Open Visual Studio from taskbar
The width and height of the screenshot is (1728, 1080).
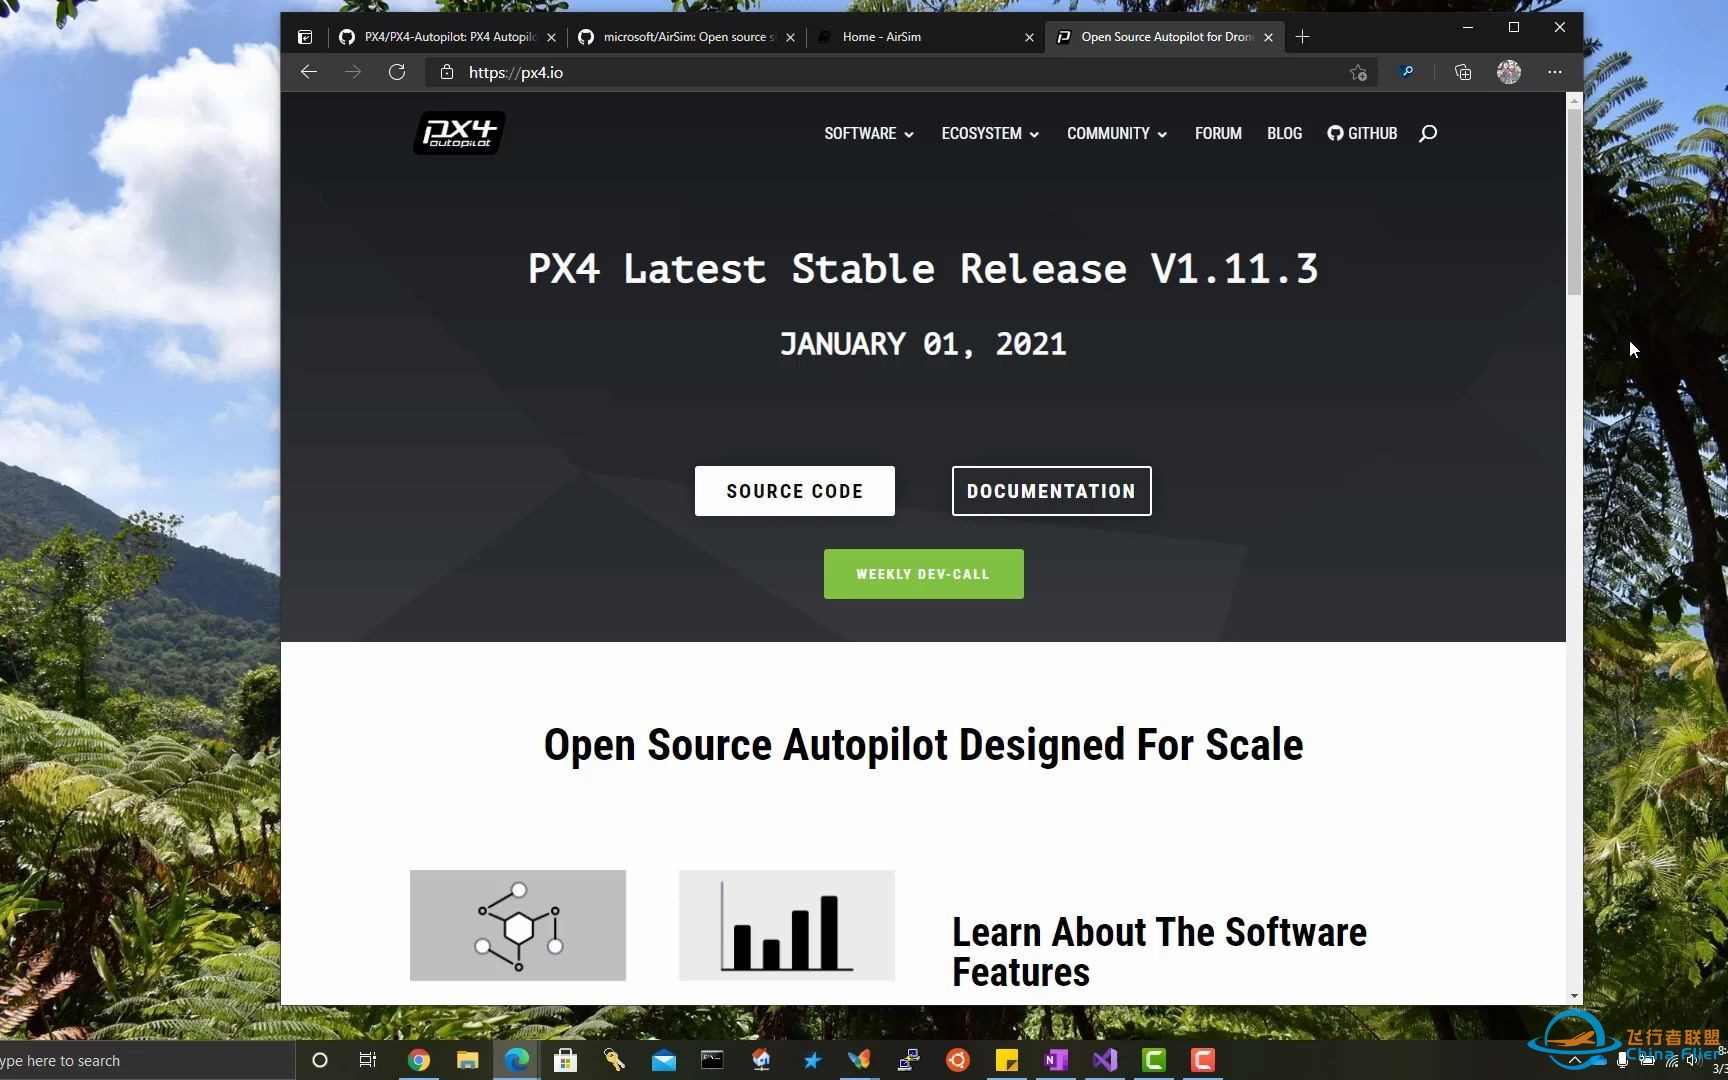point(1105,1060)
